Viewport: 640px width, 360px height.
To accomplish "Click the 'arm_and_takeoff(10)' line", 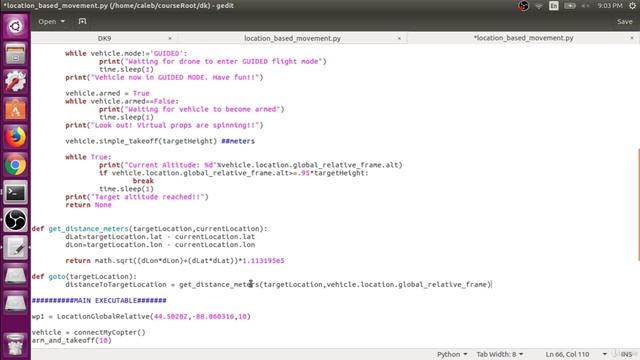I will click(71, 340).
